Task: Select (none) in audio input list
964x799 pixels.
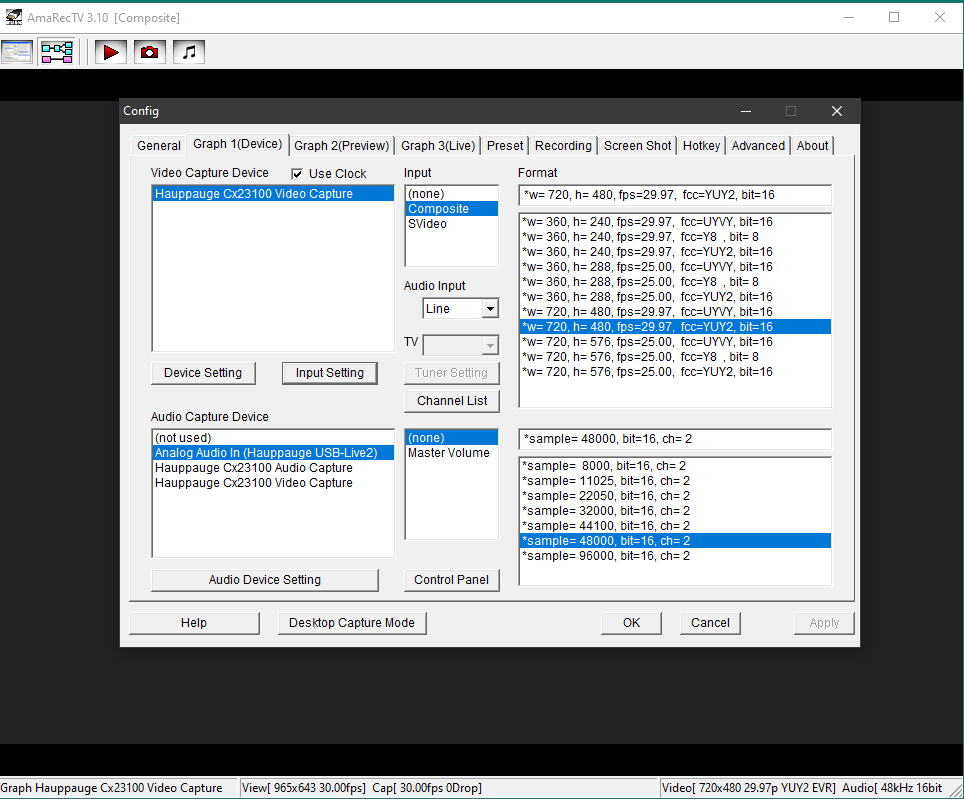Action: 451,438
